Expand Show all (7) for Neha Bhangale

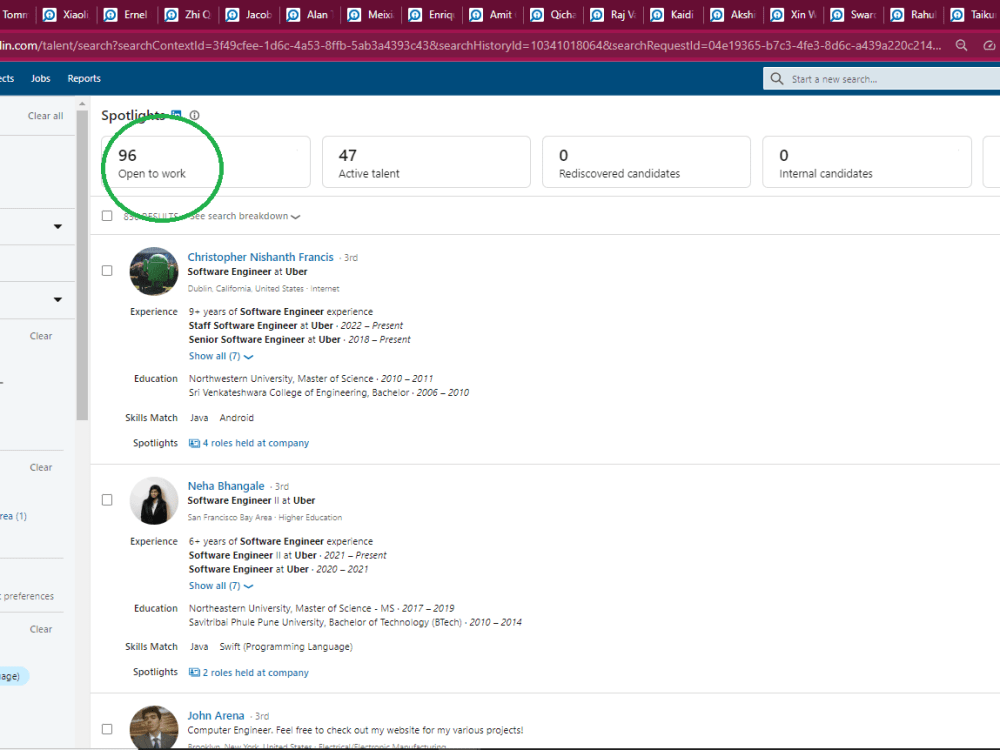[221, 585]
